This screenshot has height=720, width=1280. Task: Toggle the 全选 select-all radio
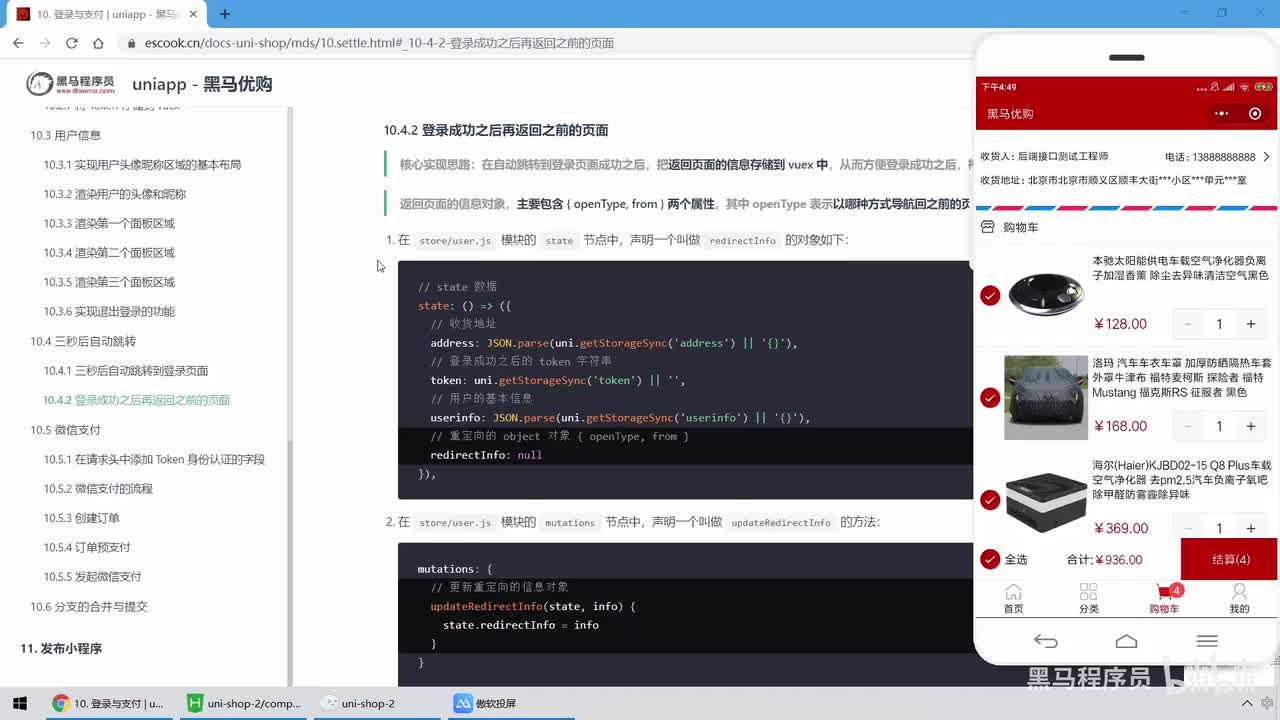[x=990, y=559]
